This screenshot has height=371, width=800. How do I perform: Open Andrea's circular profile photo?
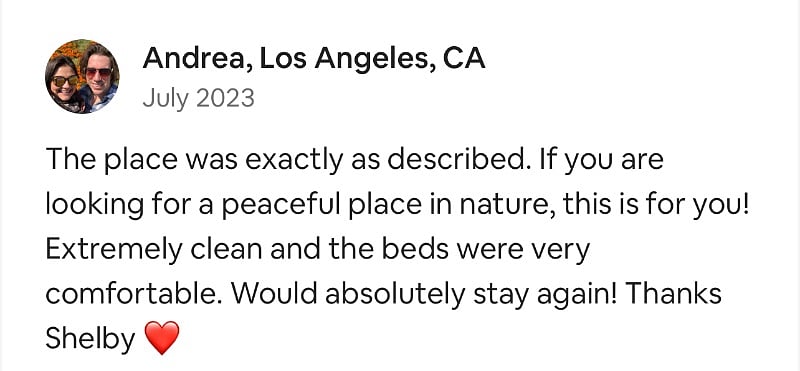click(x=82, y=76)
